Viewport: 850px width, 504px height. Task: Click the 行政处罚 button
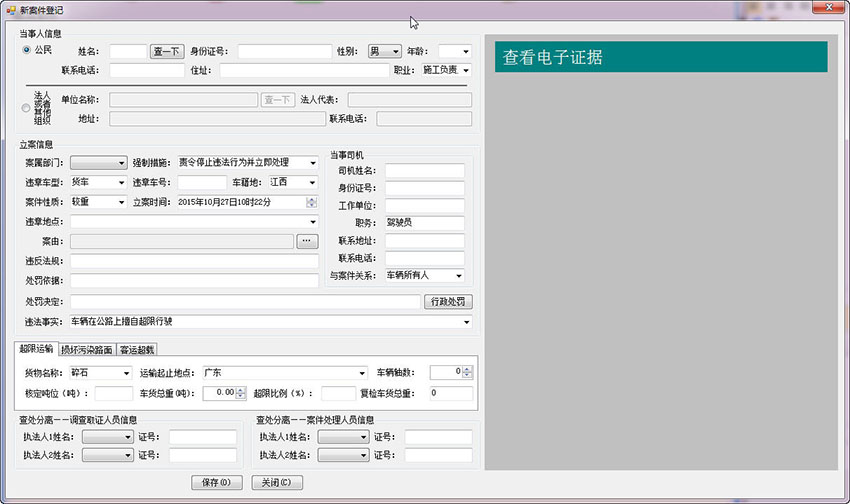(x=448, y=302)
